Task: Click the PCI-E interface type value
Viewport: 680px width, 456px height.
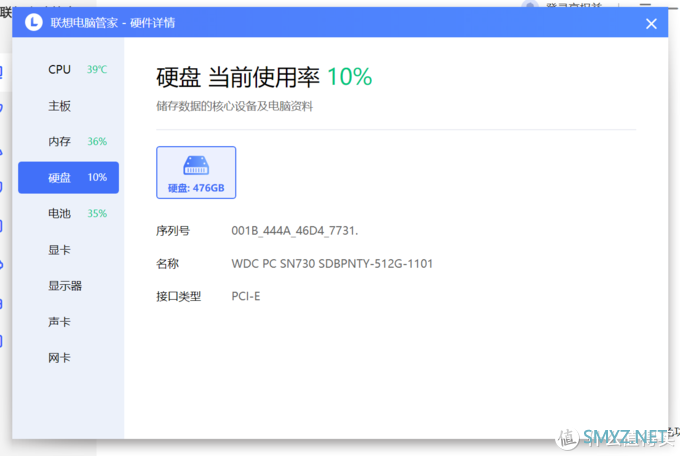Action: 245,296
